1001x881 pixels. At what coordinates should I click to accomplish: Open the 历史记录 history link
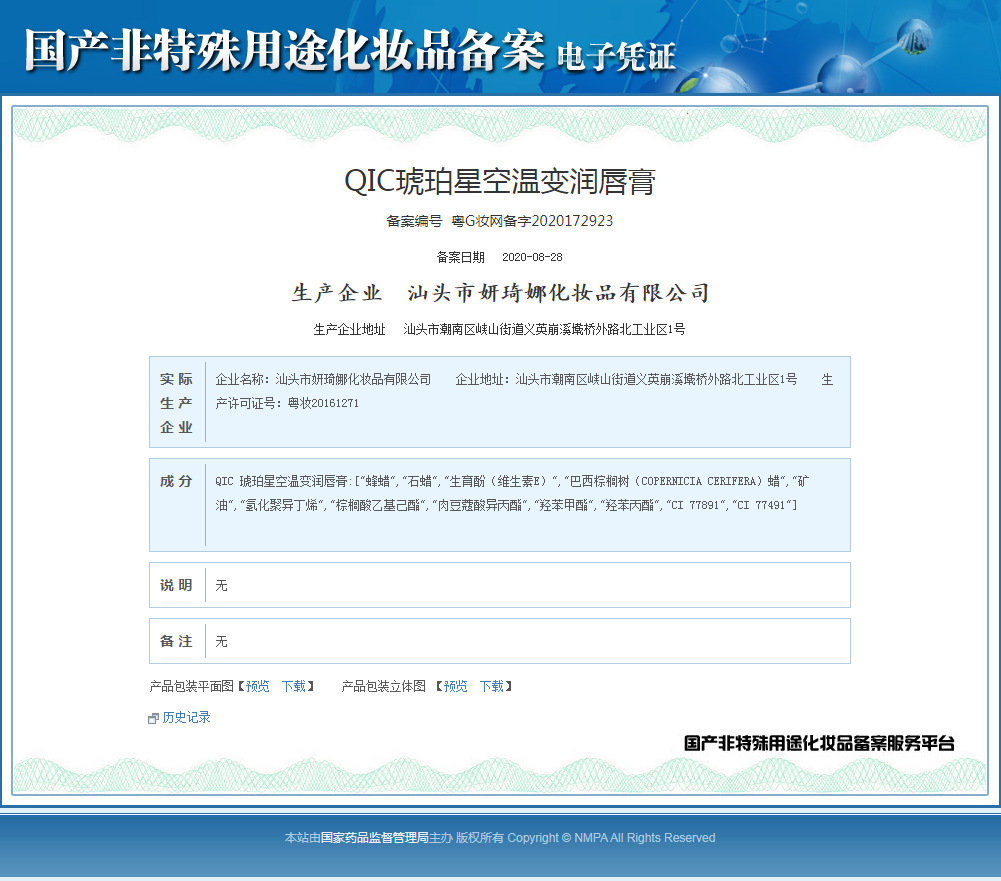click(x=186, y=717)
